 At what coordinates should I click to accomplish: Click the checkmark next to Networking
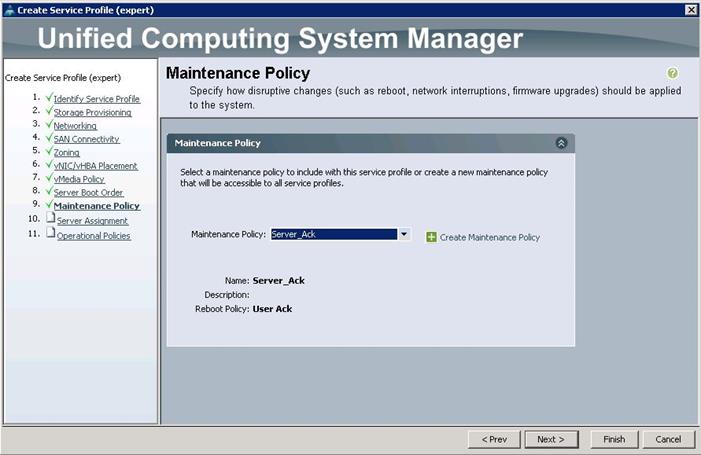coord(49,124)
